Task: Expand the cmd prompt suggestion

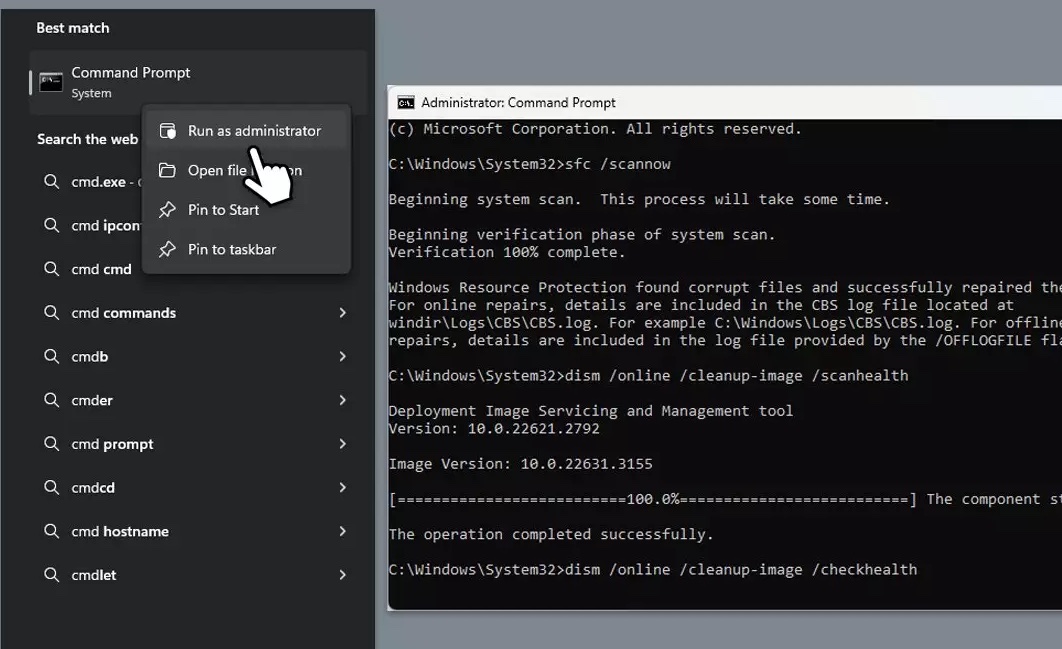Action: [343, 443]
